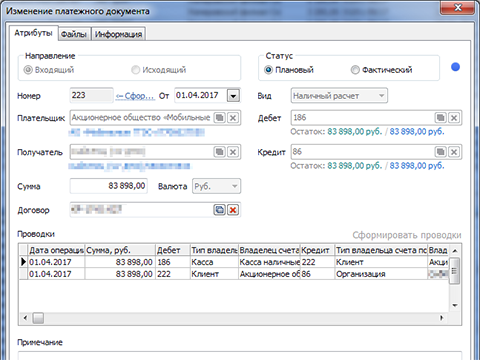This screenshot has height=360, width=480.
Task: Open Дебет account selection icon
Action: click(x=440, y=118)
